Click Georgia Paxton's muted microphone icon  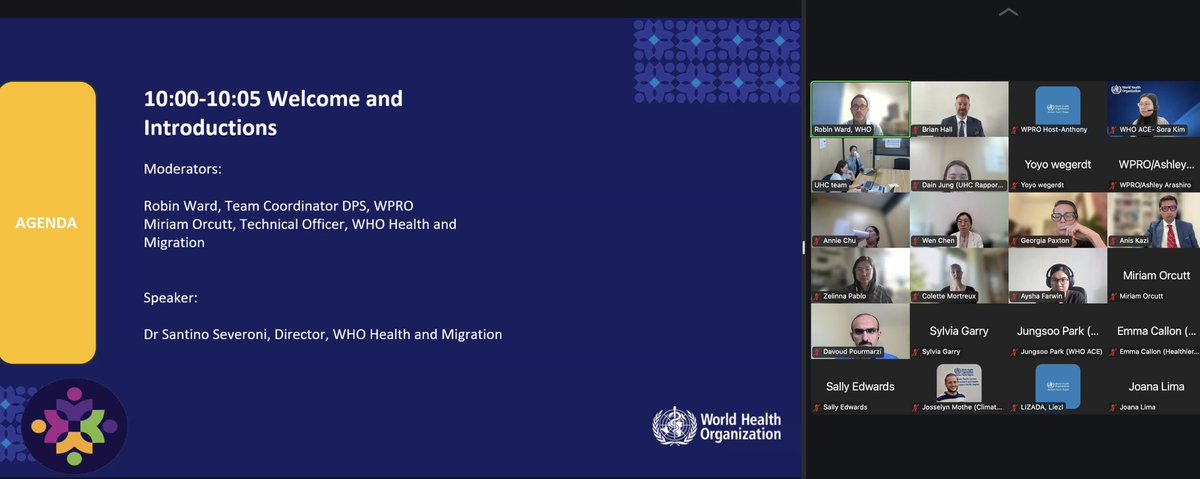coord(1015,241)
